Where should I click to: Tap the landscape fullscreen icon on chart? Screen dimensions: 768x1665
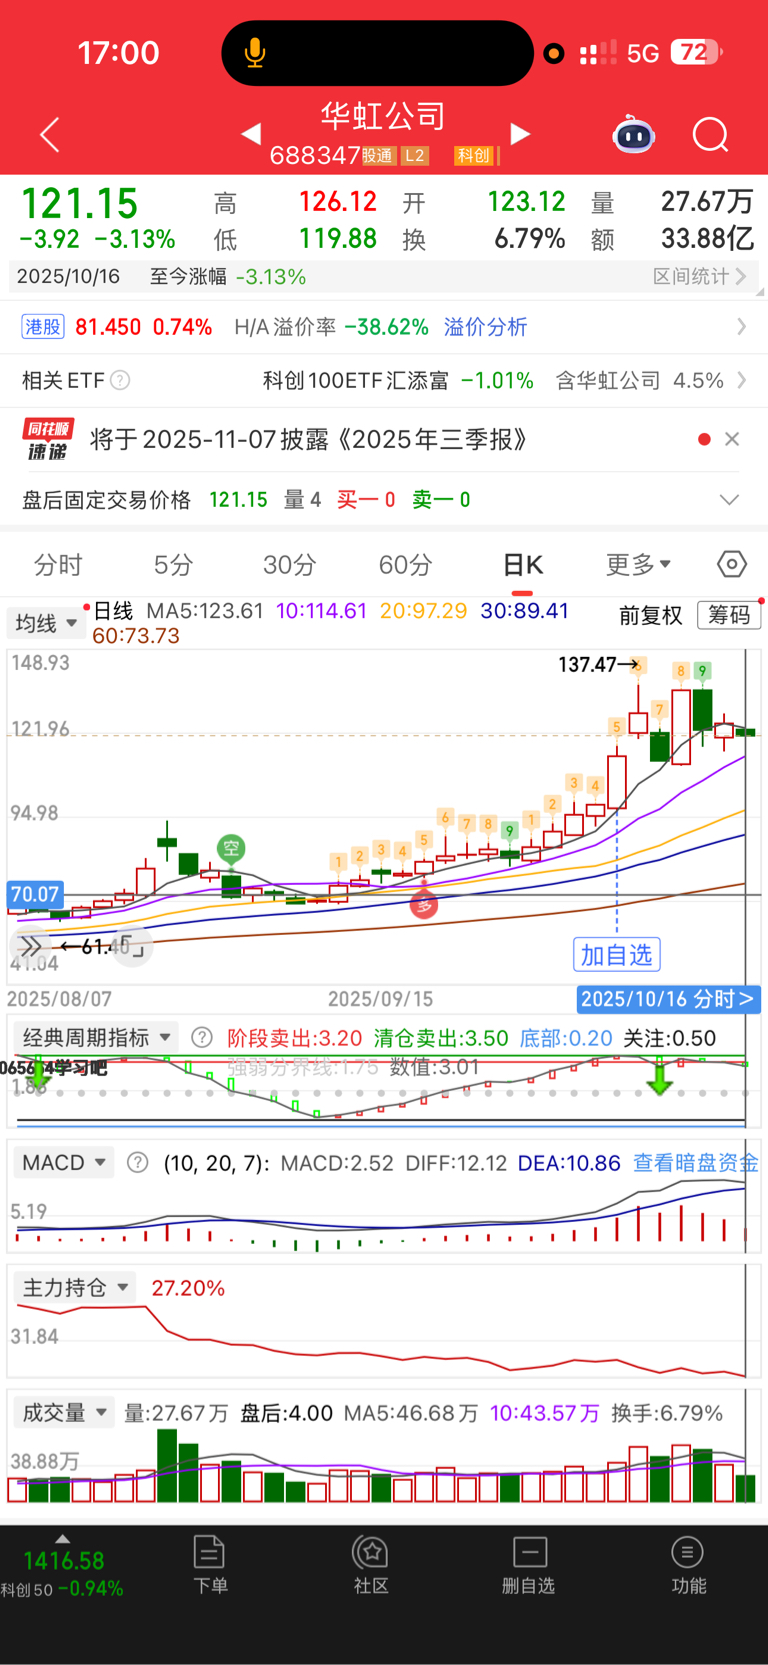[132, 946]
